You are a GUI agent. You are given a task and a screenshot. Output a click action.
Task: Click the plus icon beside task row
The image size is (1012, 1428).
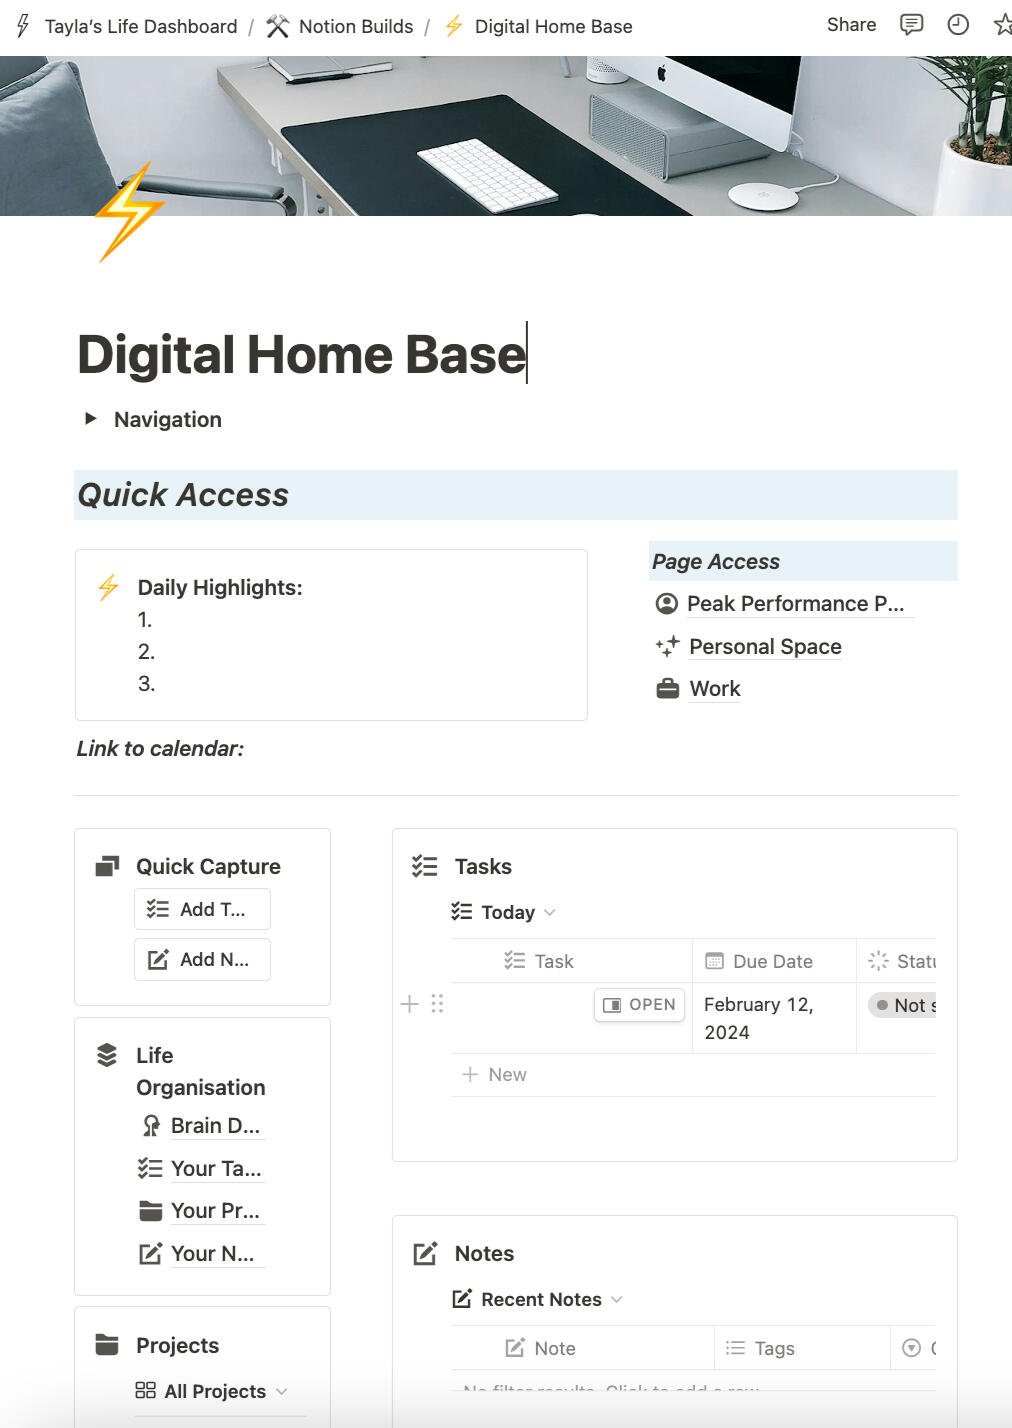(409, 1004)
